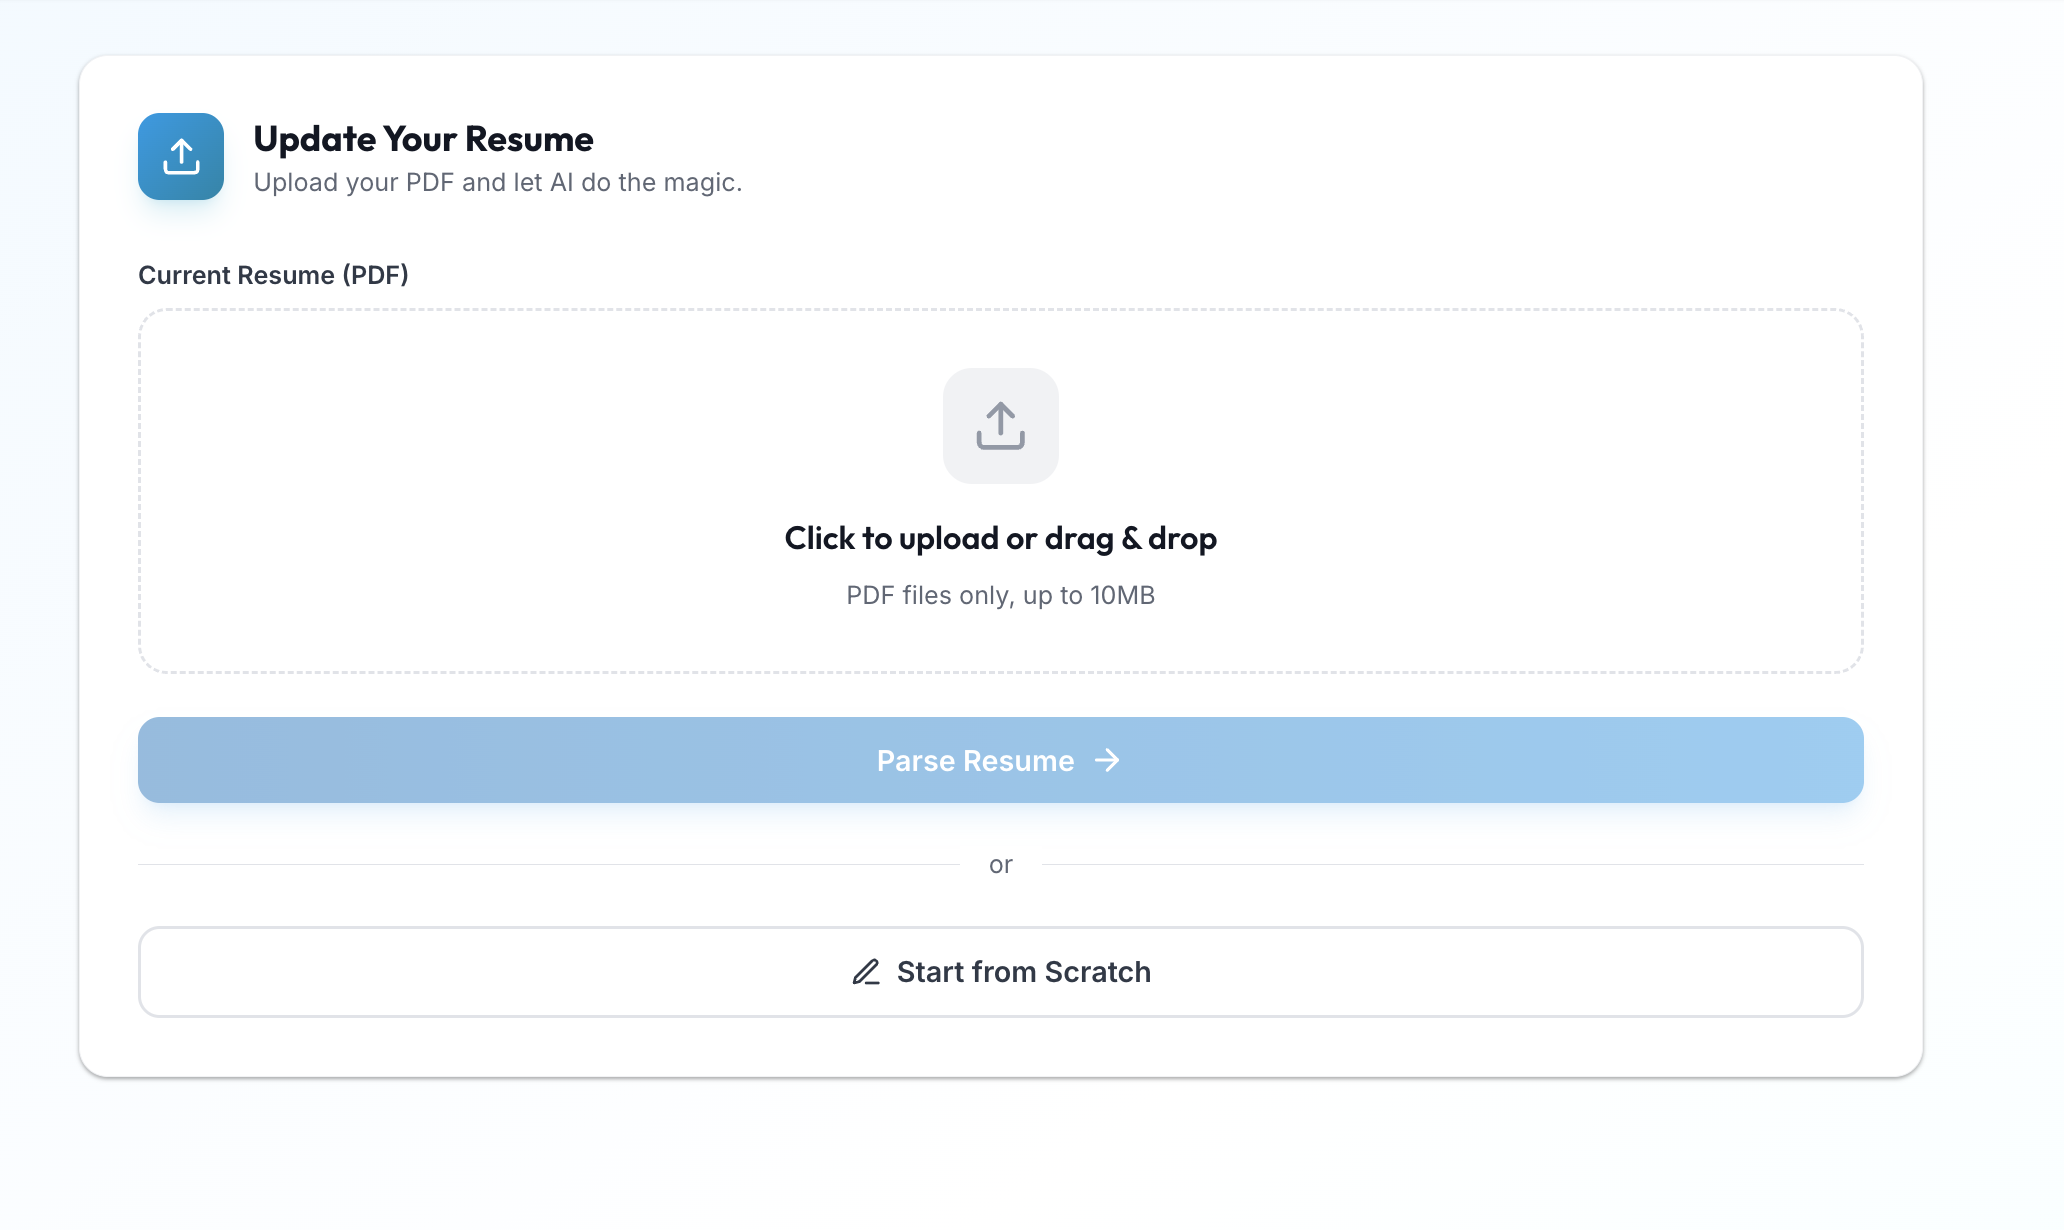Select the upload tray icon above the drop text
The width and height of the screenshot is (2064, 1230).
pos(1000,426)
